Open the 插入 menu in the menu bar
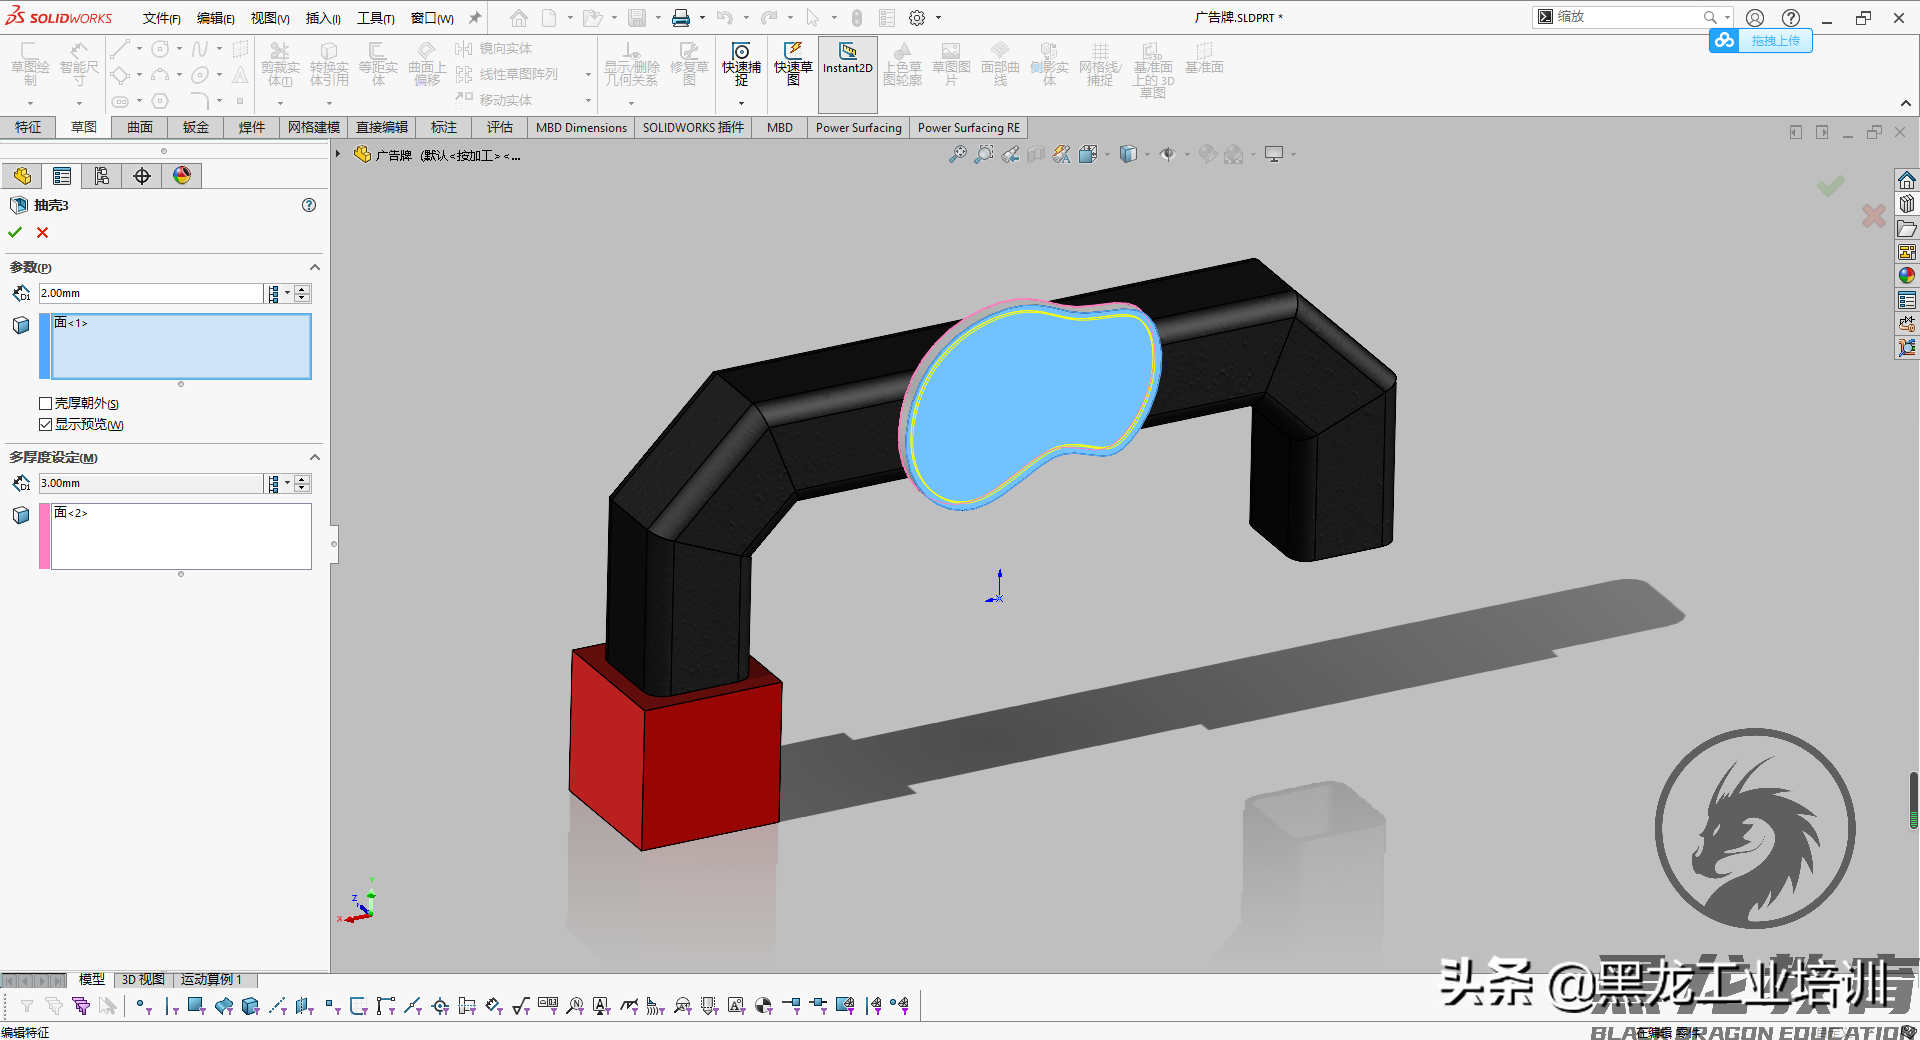 point(322,17)
